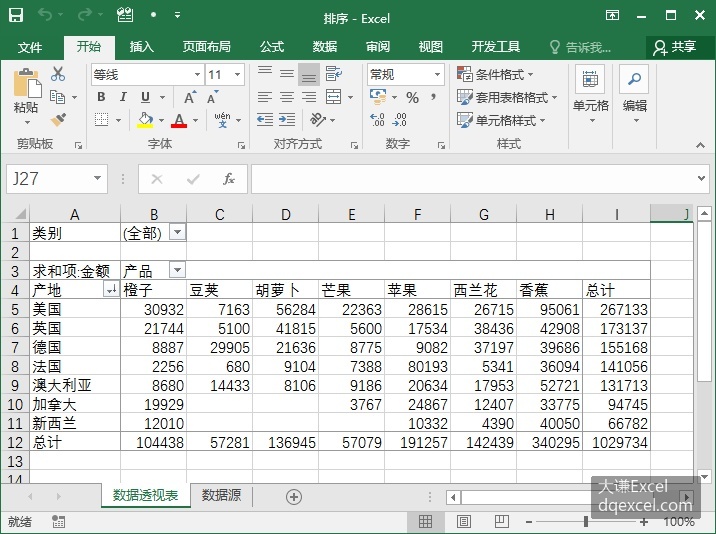This screenshot has height=534, width=716.
Task: Open 套用表格格式 table format menu
Action: (x=507, y=97)
